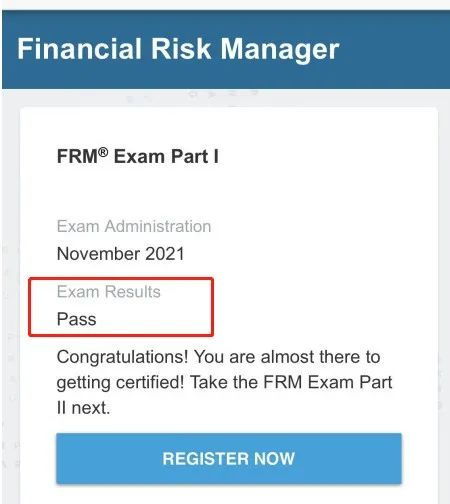This screenshot has width=450, height=504.
Task: Click the registered trademark symbol after FRM
Action: [x=103, y=153]
